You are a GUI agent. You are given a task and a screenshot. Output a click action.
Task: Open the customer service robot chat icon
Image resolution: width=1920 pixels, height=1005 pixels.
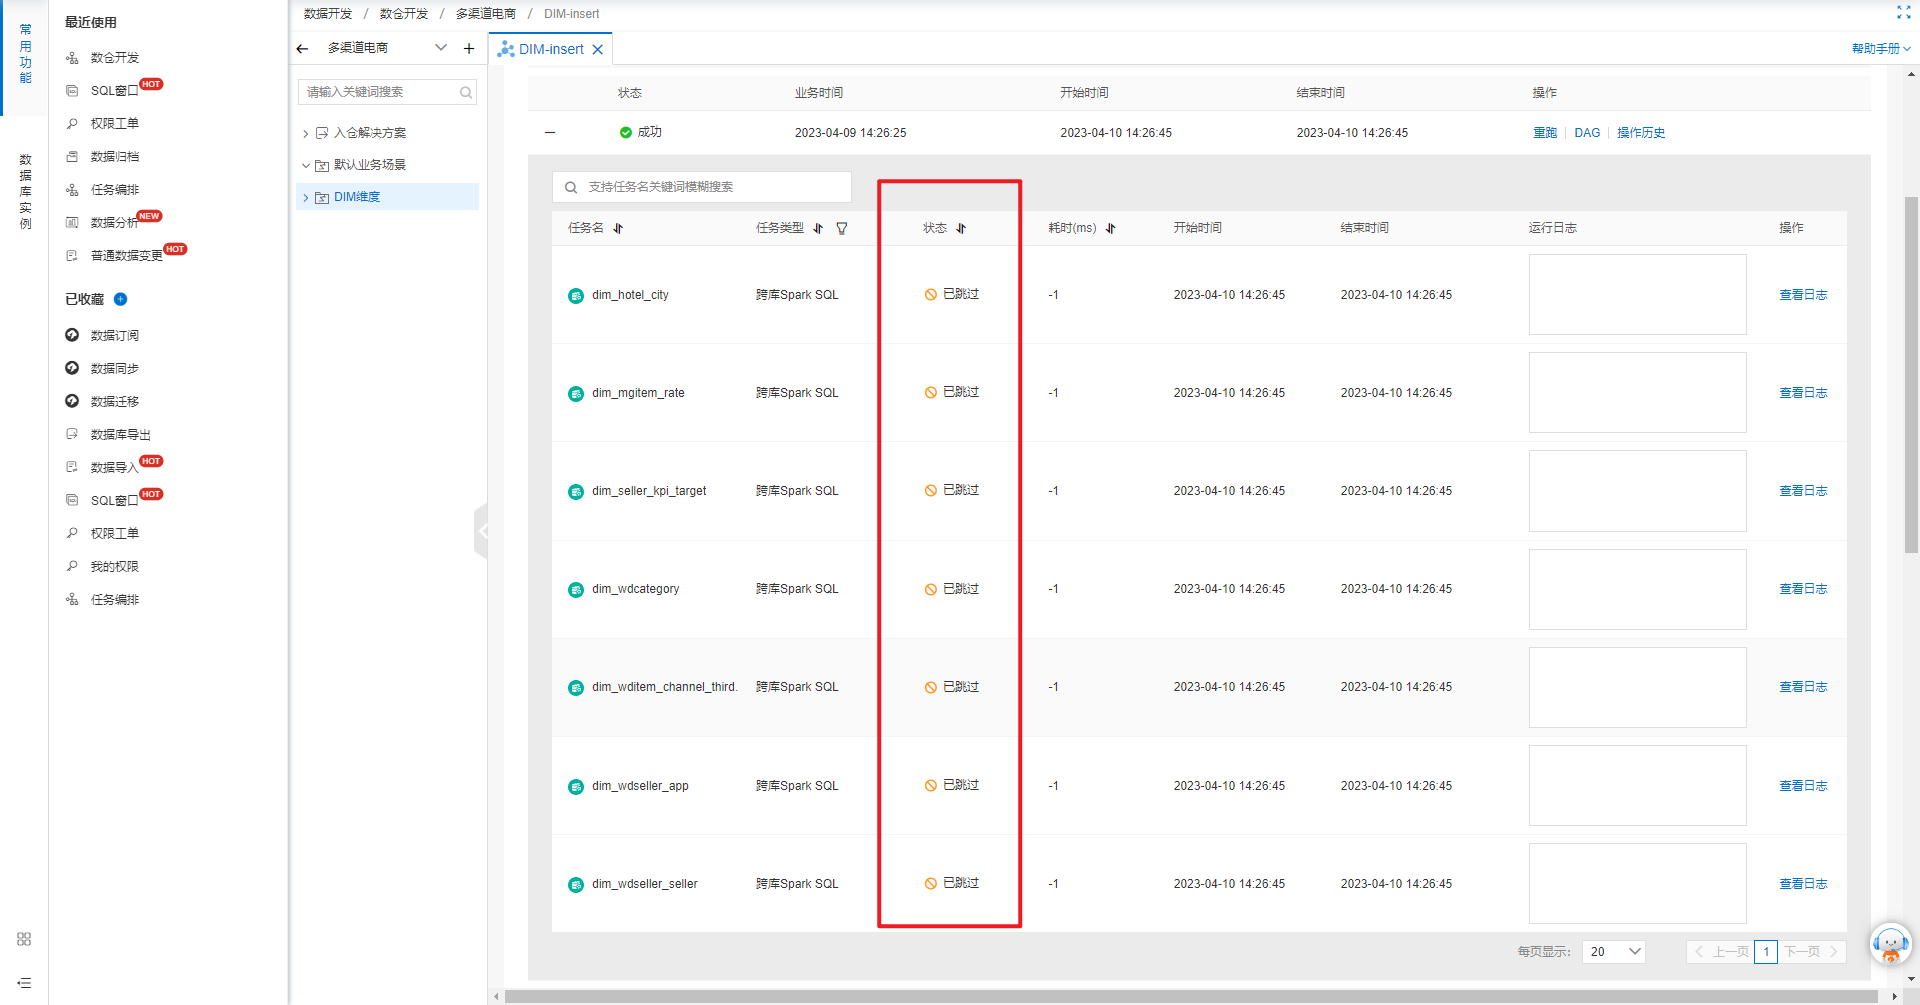click(x=1890, y=943)
